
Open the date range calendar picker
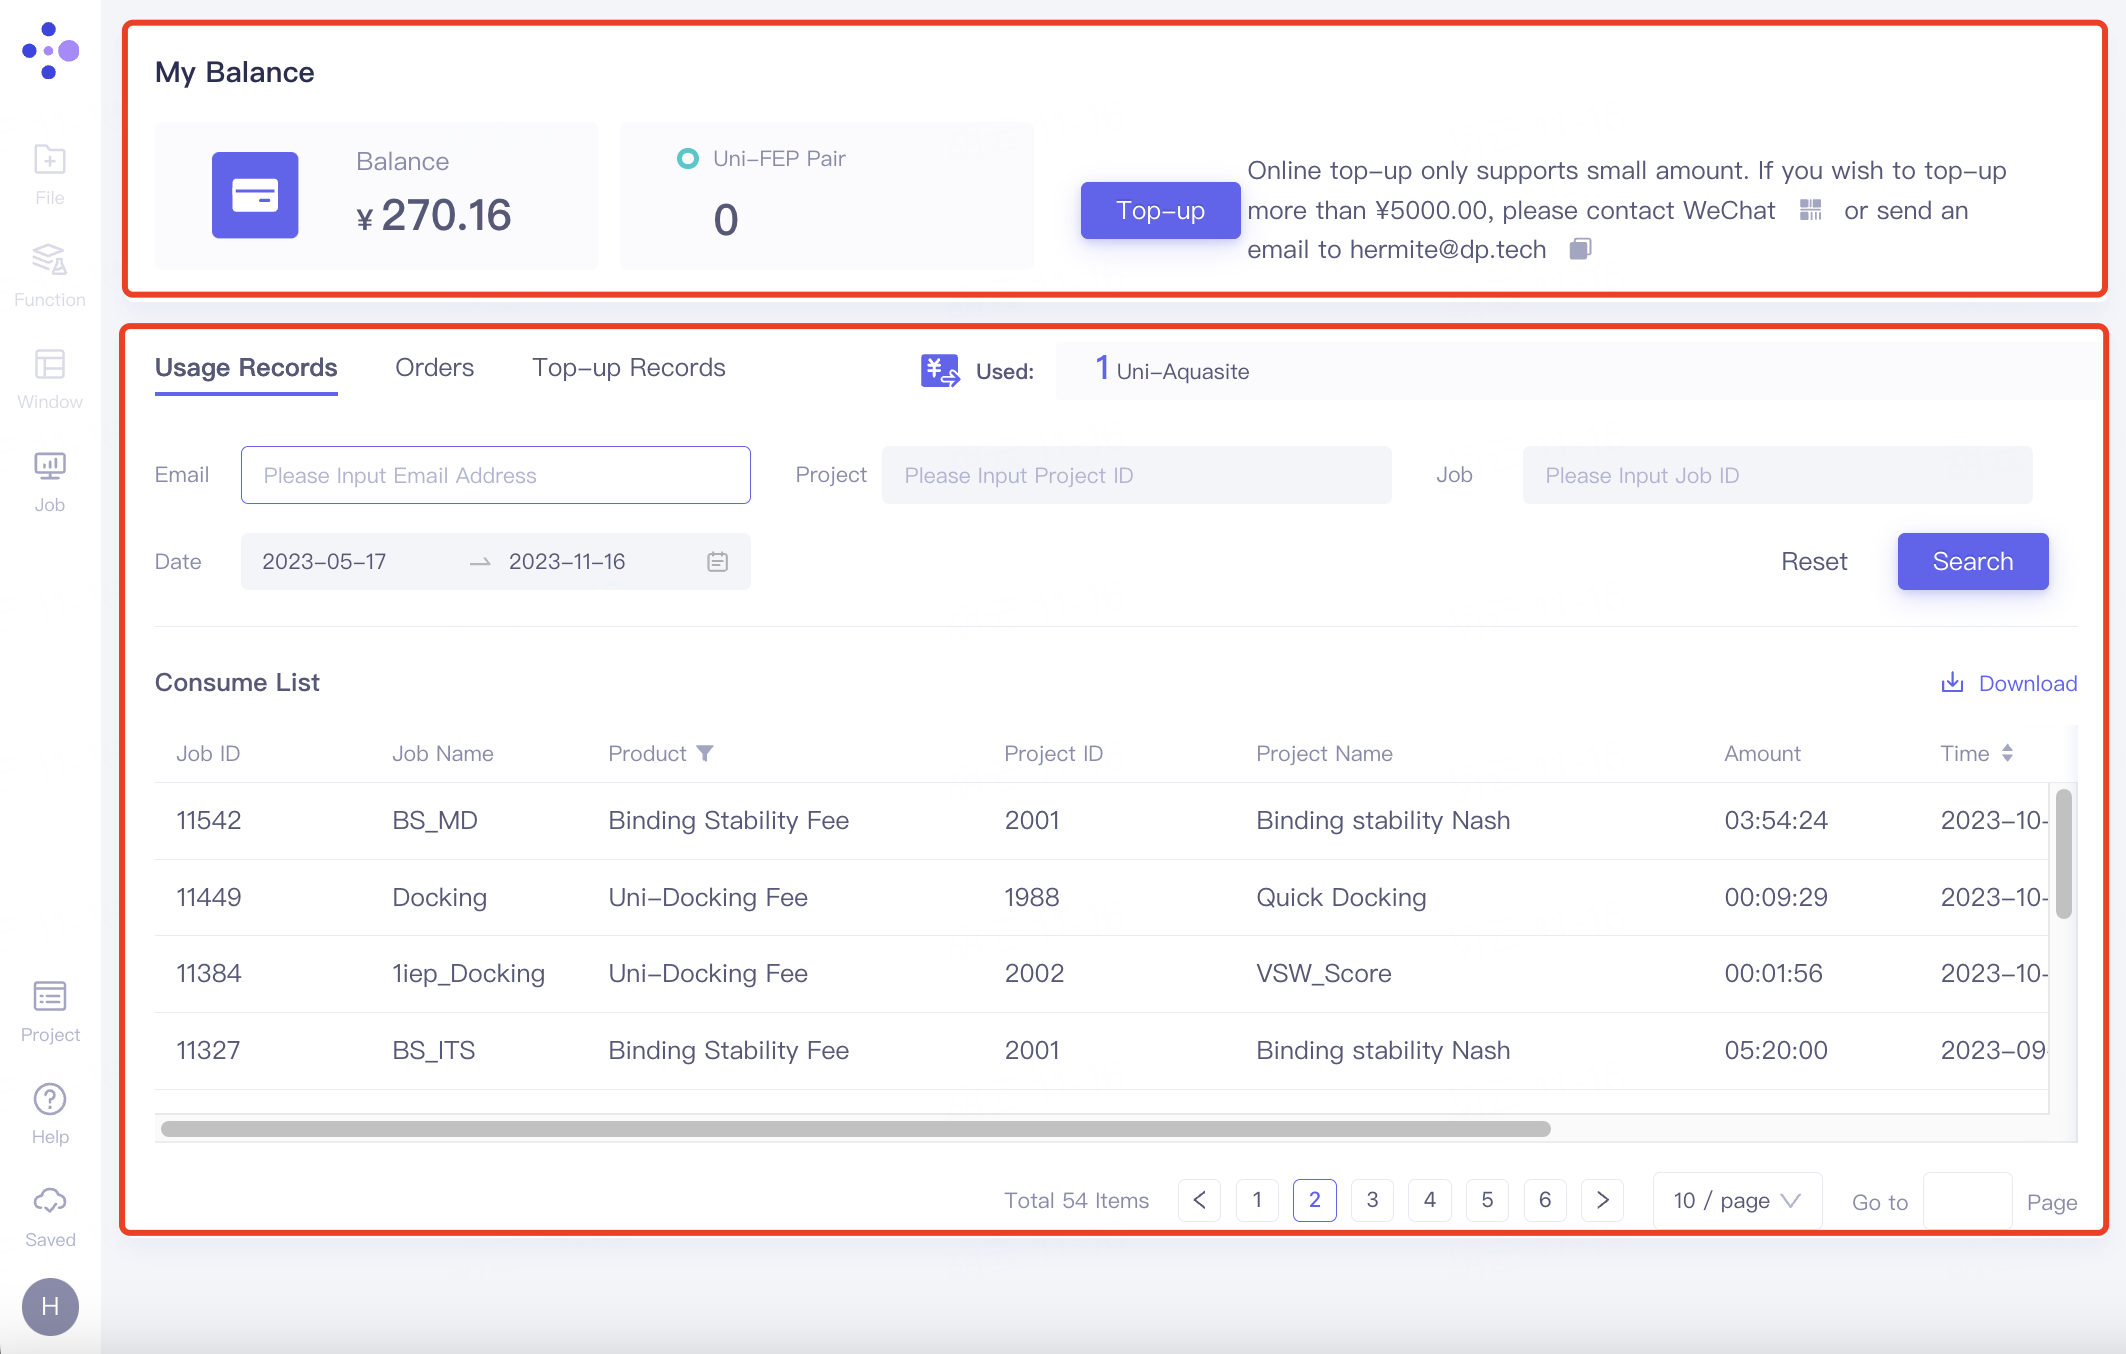717,562
